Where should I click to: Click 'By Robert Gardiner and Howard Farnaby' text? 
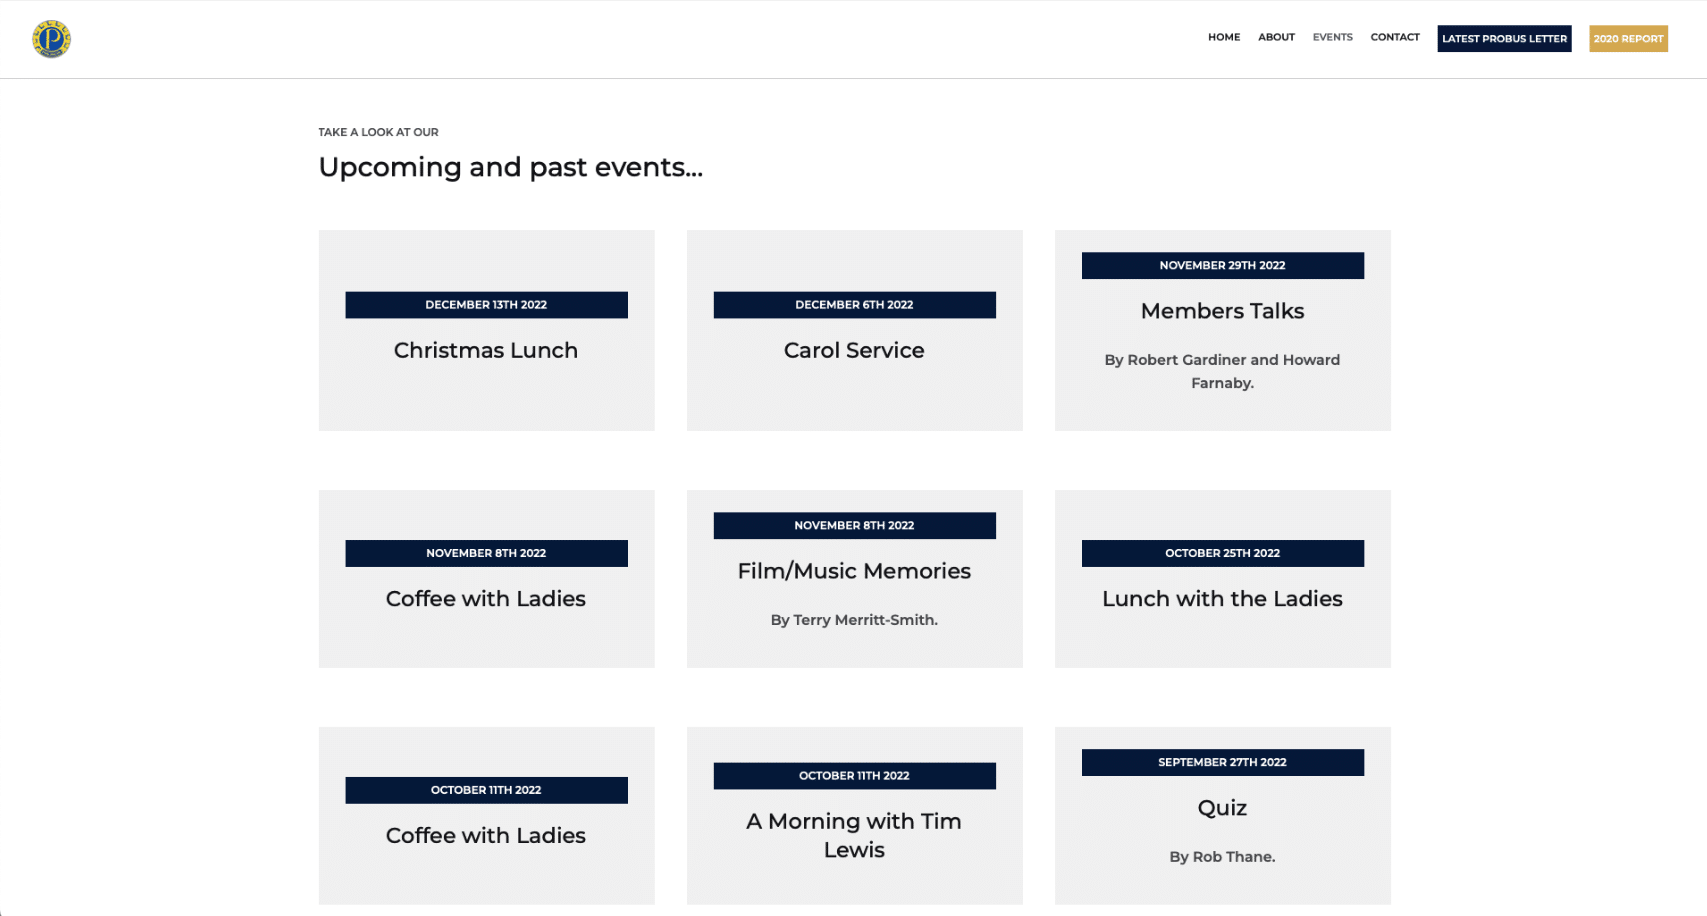(1222, 371)
